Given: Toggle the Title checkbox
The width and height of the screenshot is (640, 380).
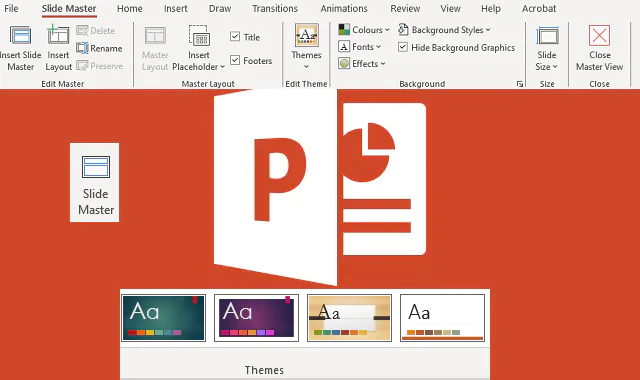Looking at the screenshot, I should (235, 37).
